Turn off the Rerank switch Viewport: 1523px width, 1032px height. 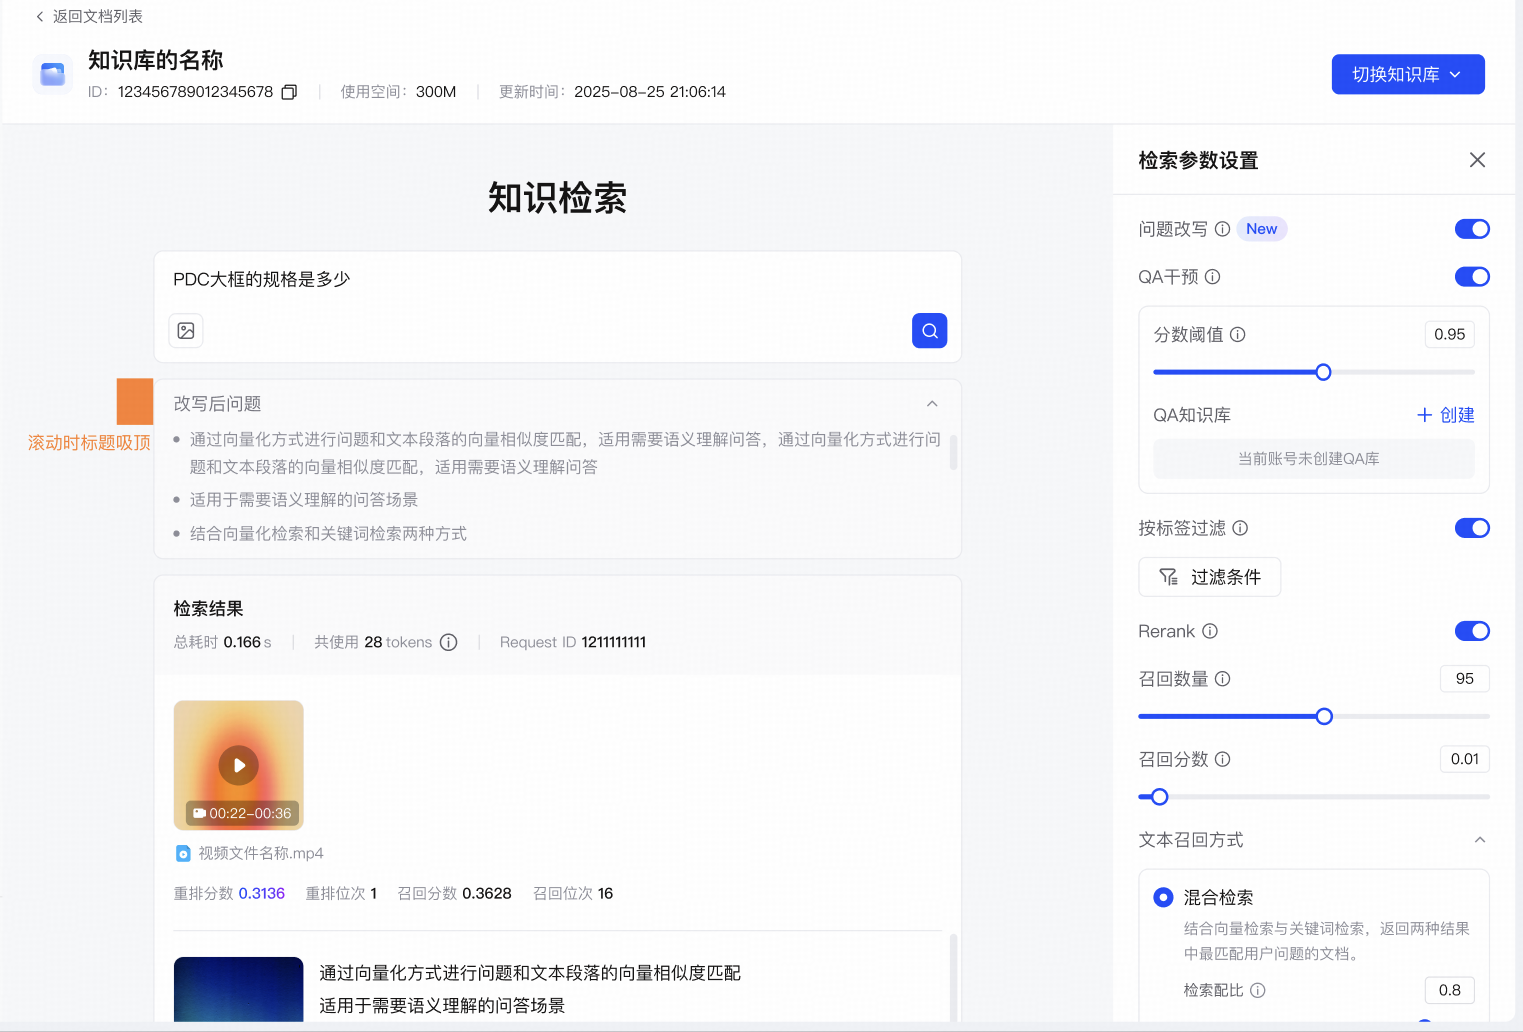[x=1471, y=631]
